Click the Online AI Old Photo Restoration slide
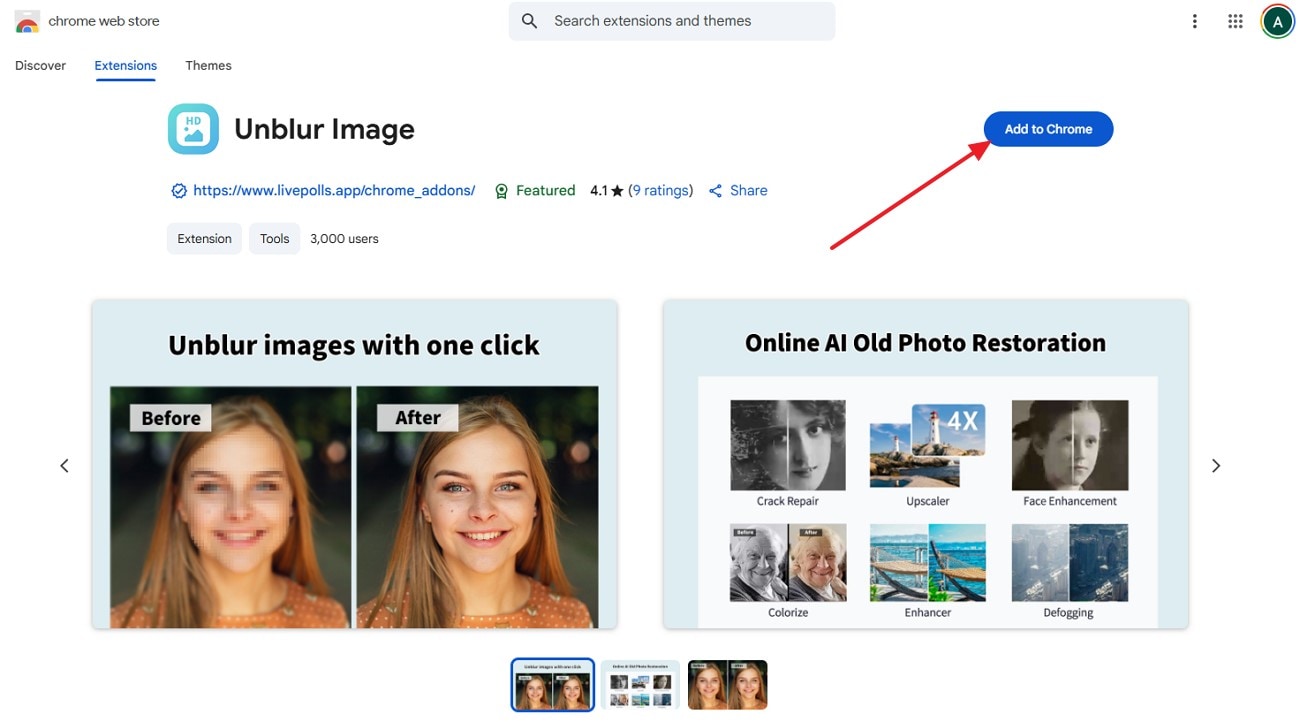1300x722 pixels. click(x=926, y=465)
